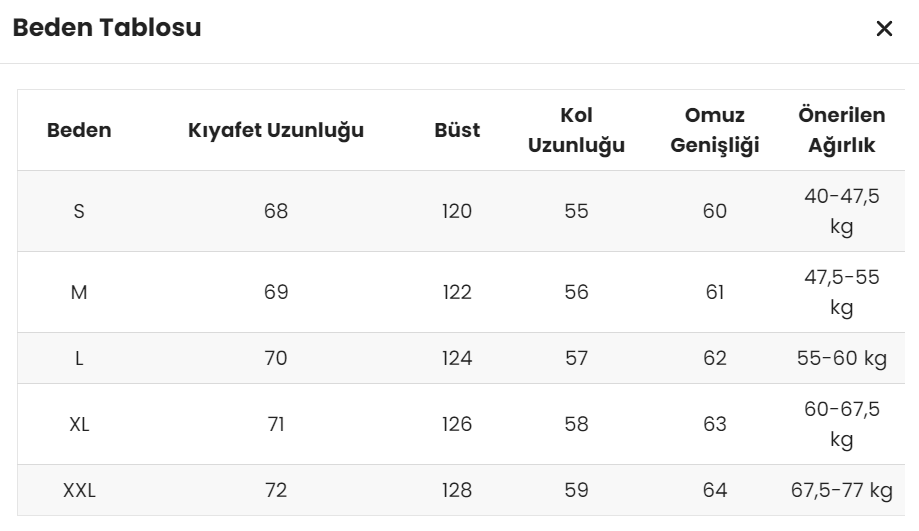This screenshot has width=919, height=531.
Task: Click the Önerilen Ağırlık column header
Action: (x=842, y=130)
